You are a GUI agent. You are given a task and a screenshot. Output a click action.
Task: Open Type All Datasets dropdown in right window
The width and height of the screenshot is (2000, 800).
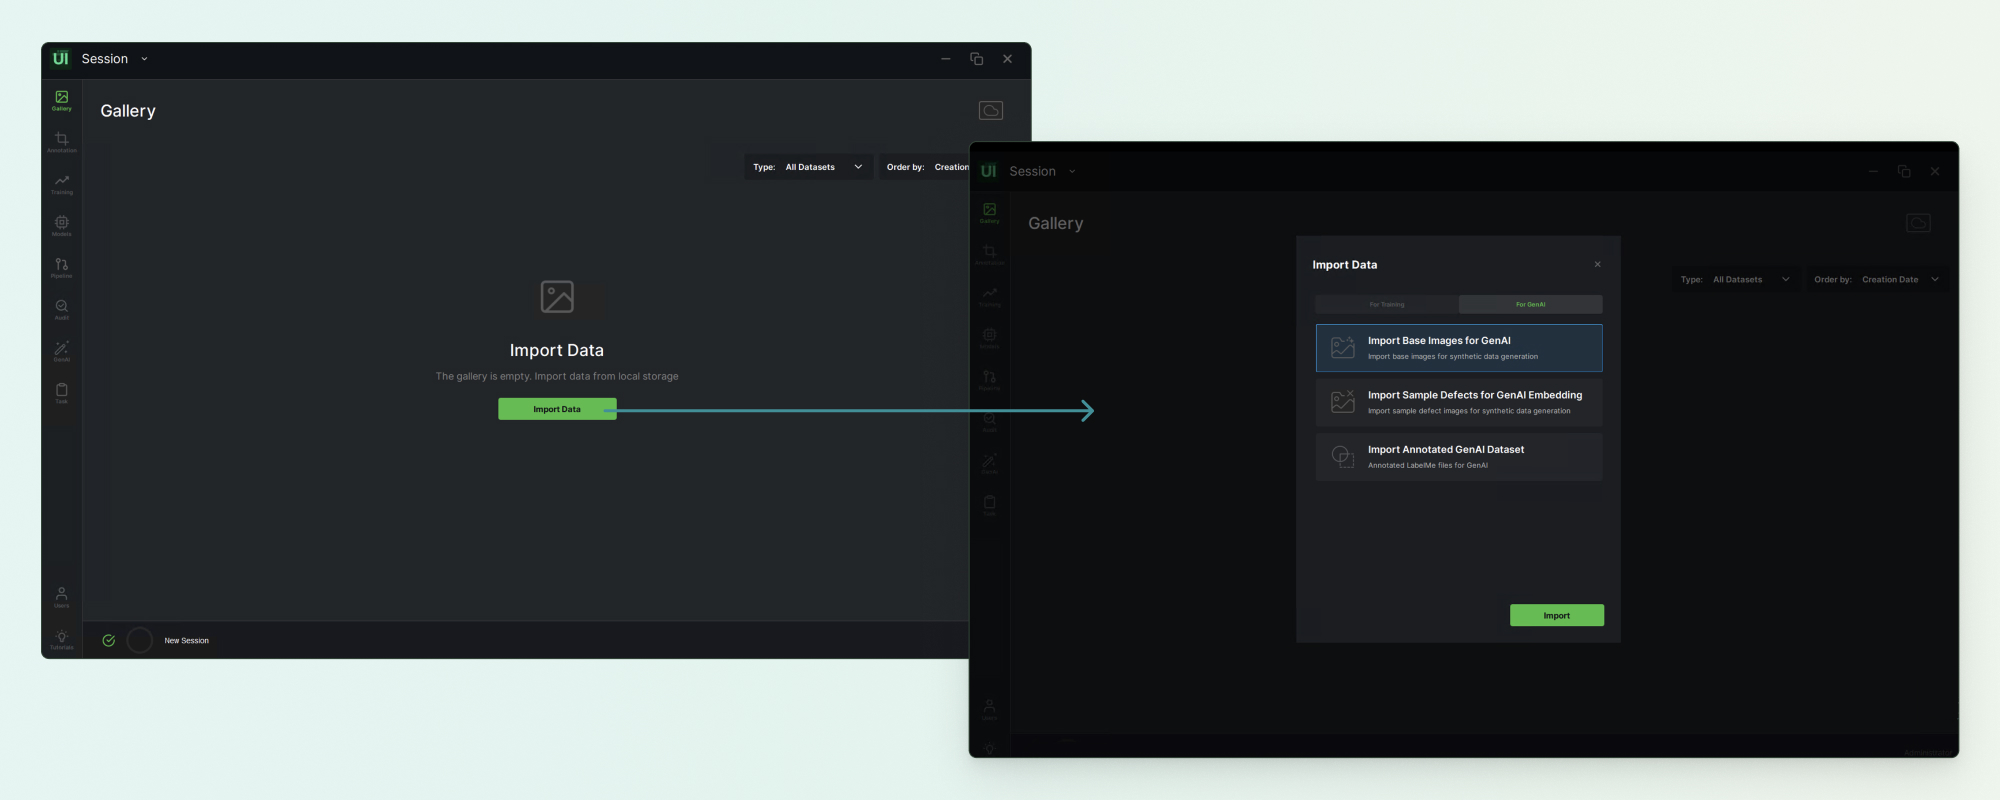(1736, 280)
